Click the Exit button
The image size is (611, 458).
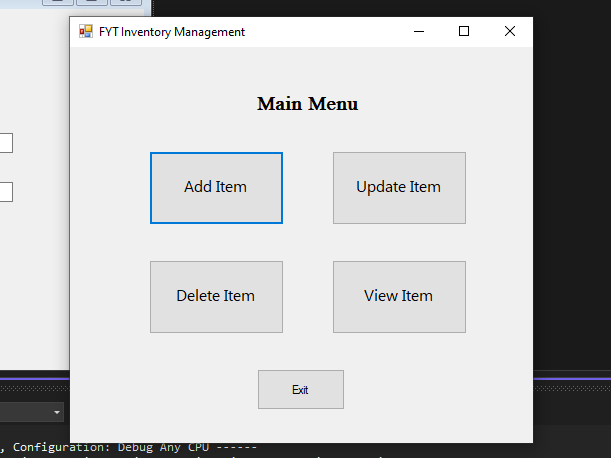click(x=301, y=389)
